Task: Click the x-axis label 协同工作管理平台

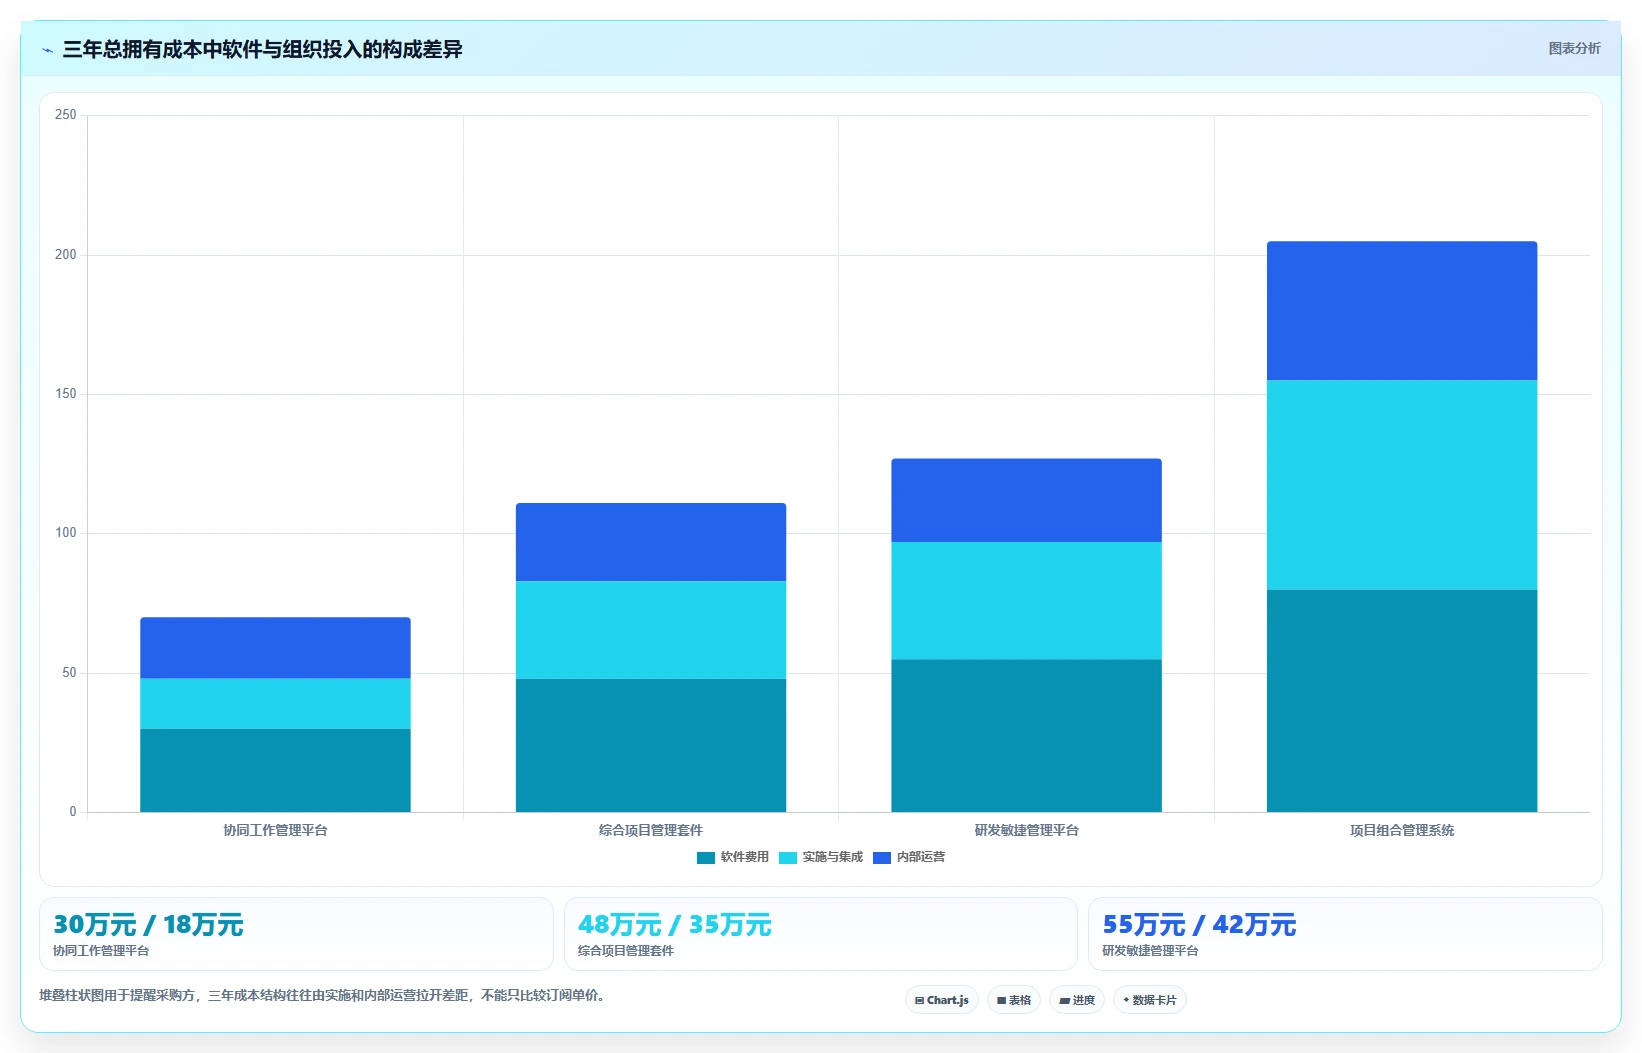Action: (275, 830)
